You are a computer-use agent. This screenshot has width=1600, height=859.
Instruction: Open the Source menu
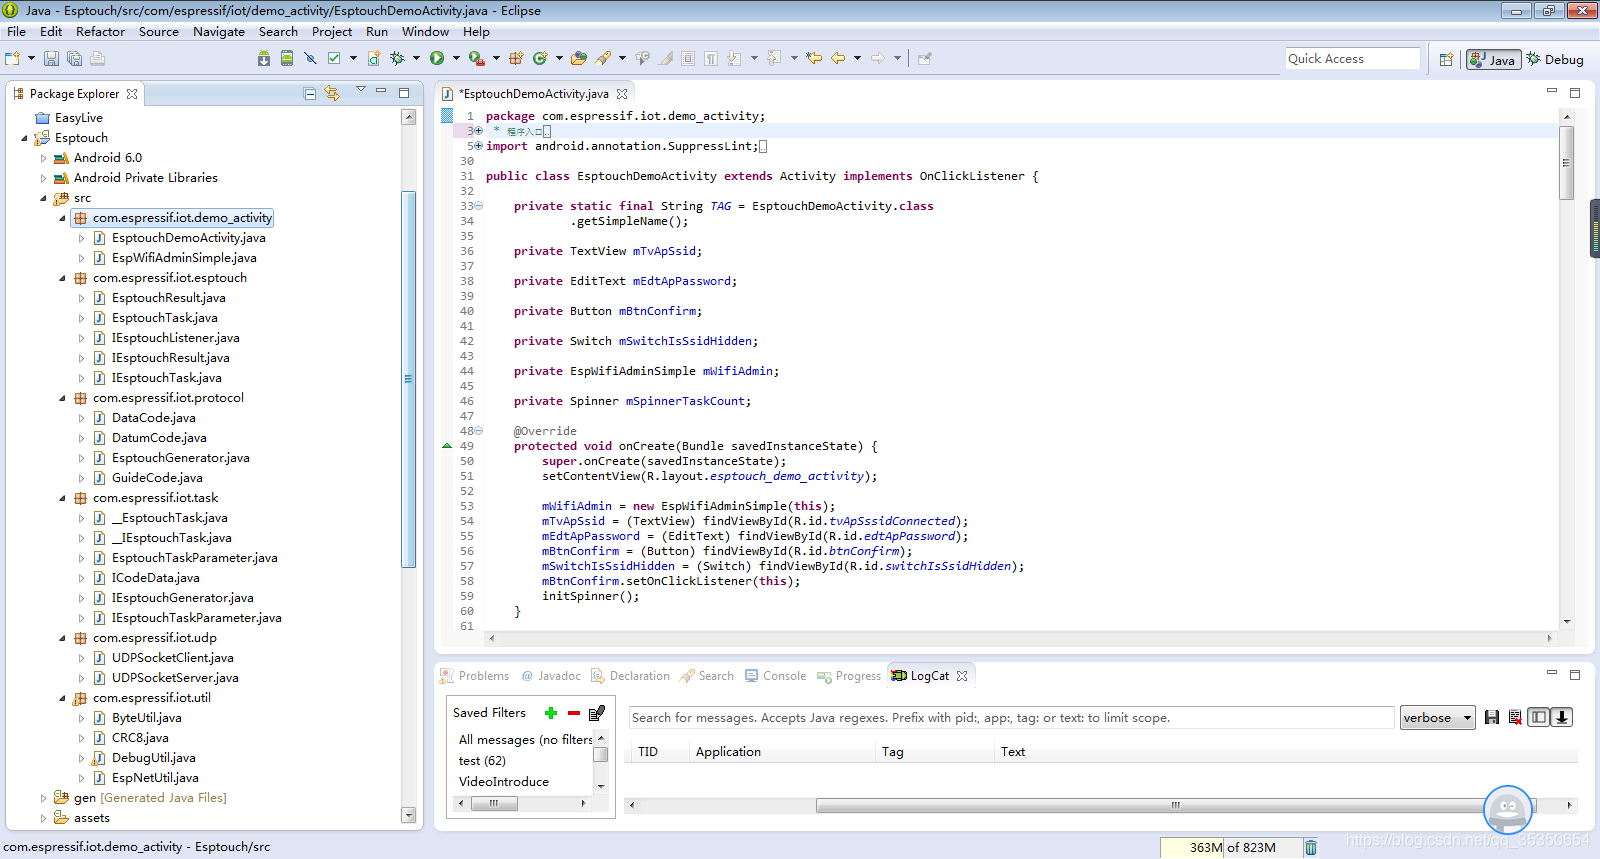[x=159, y=32]
